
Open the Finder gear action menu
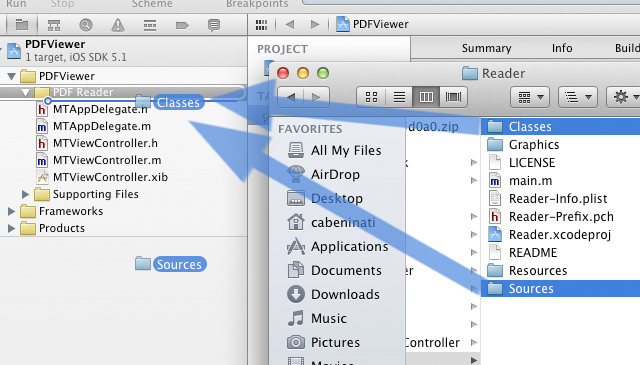pyautogui.click(x=624, y=97)
